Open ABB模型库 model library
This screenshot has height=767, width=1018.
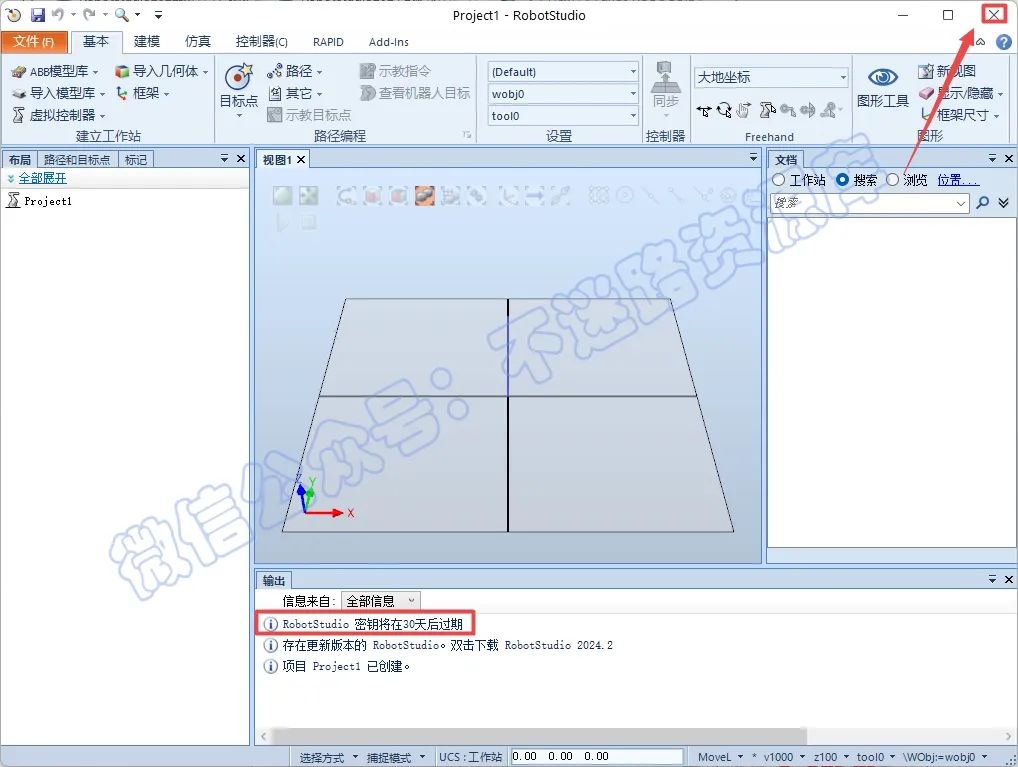click(55, 71)
